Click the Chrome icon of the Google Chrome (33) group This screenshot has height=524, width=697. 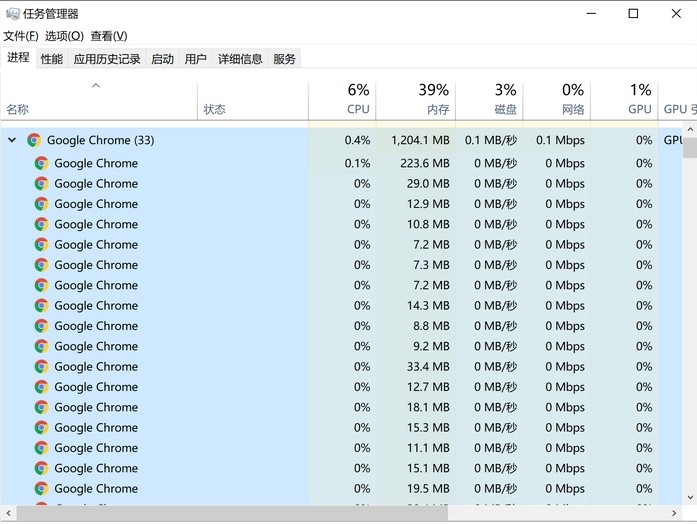click(34, 140)
